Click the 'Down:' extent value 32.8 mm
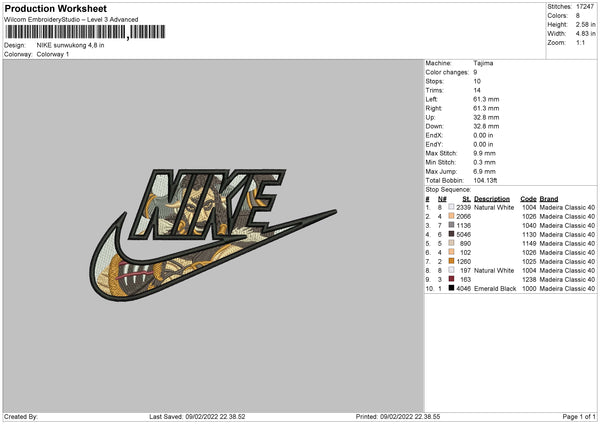 (486, 126)
